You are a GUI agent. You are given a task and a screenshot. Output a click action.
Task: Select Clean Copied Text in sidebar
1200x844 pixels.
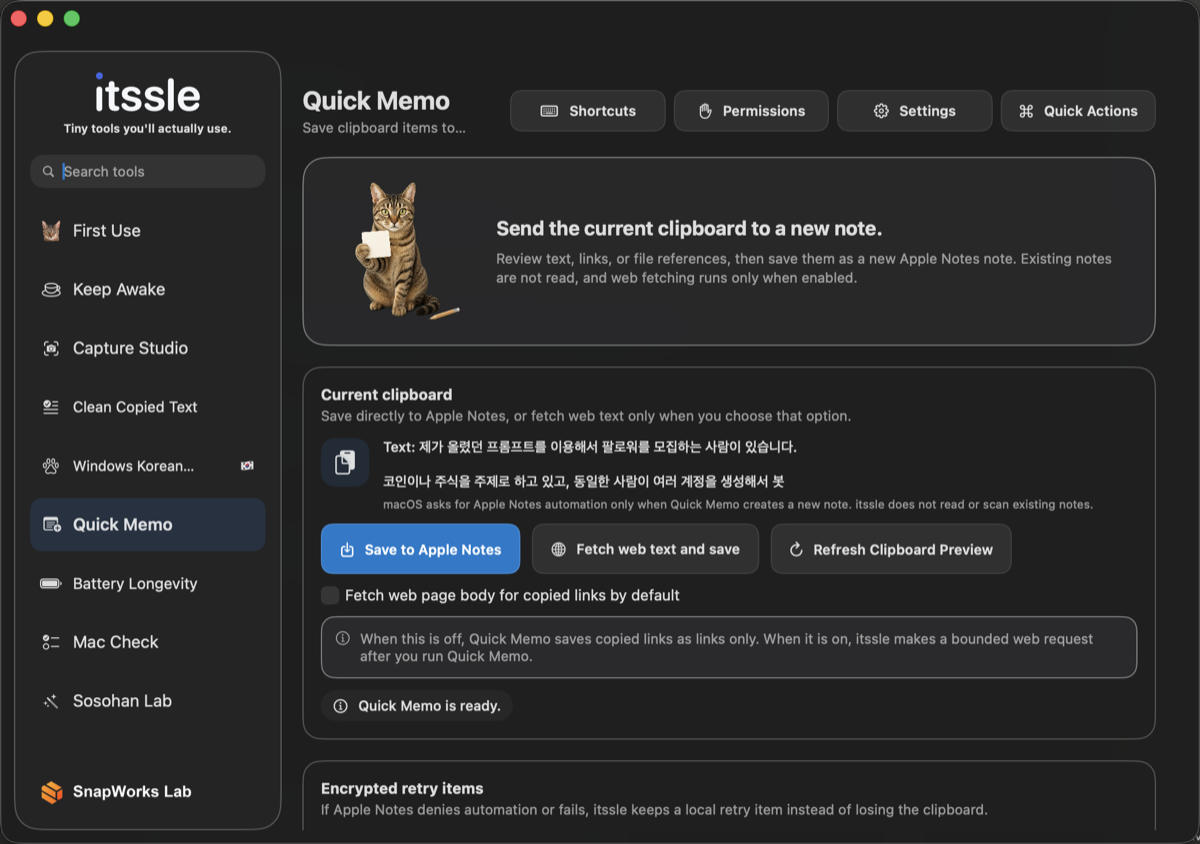click(148, 407)
